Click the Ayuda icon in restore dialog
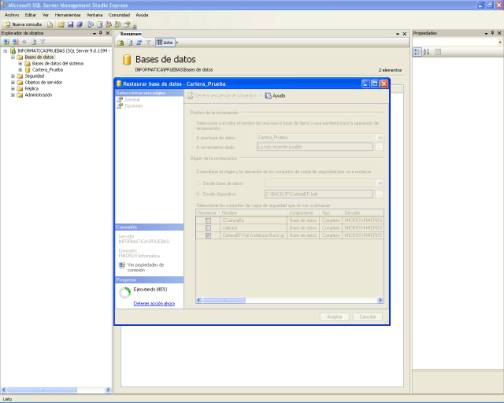Viewport: 504px width, 403px height. [268, 96]
